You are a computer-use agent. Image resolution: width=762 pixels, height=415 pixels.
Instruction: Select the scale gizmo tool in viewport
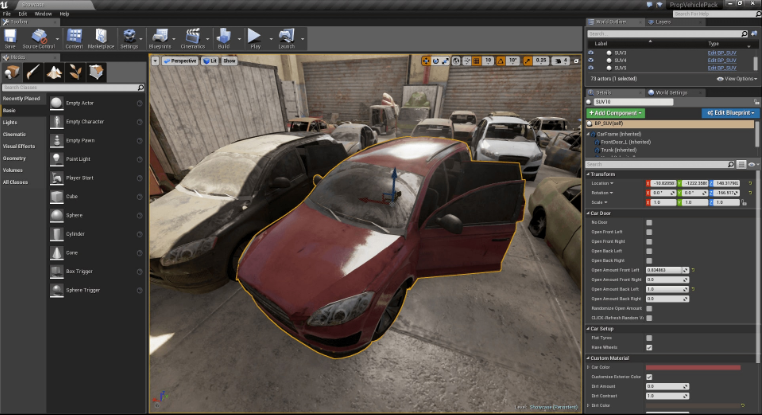point(446,61)
